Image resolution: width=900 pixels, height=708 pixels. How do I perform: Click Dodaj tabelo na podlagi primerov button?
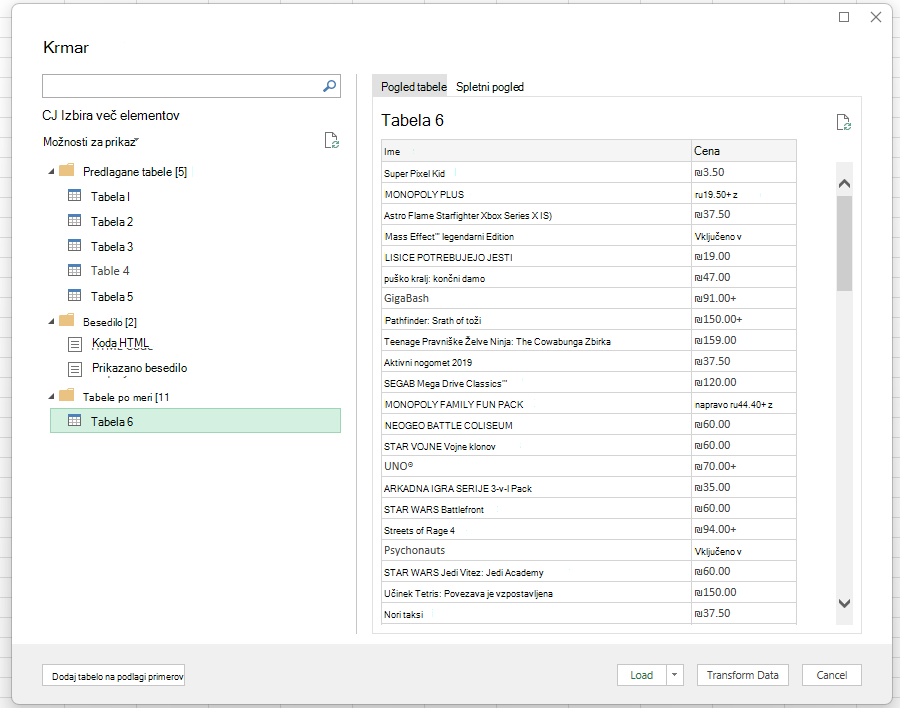click(114, 676)
